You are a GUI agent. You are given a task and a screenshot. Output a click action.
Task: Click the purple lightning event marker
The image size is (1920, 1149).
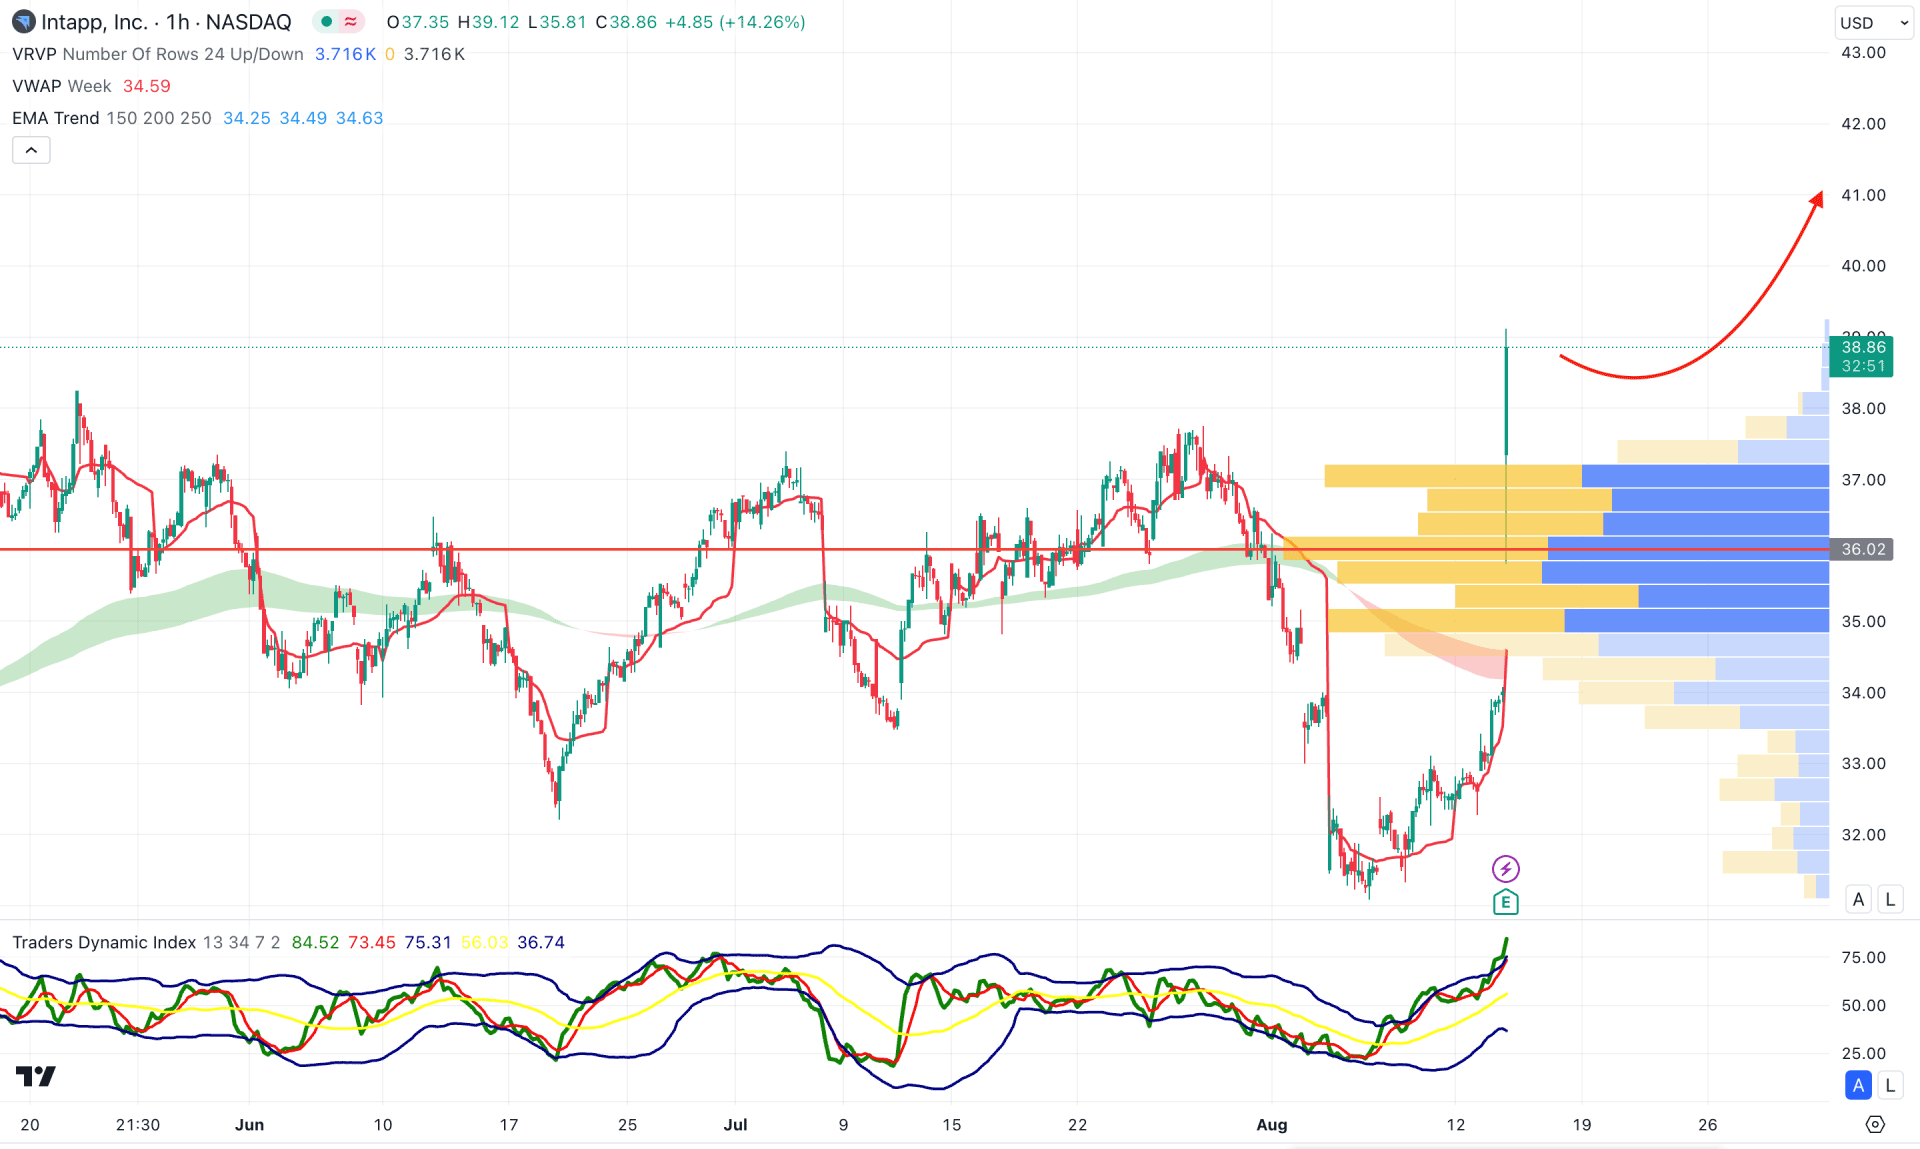click(x=1505, y=868)
